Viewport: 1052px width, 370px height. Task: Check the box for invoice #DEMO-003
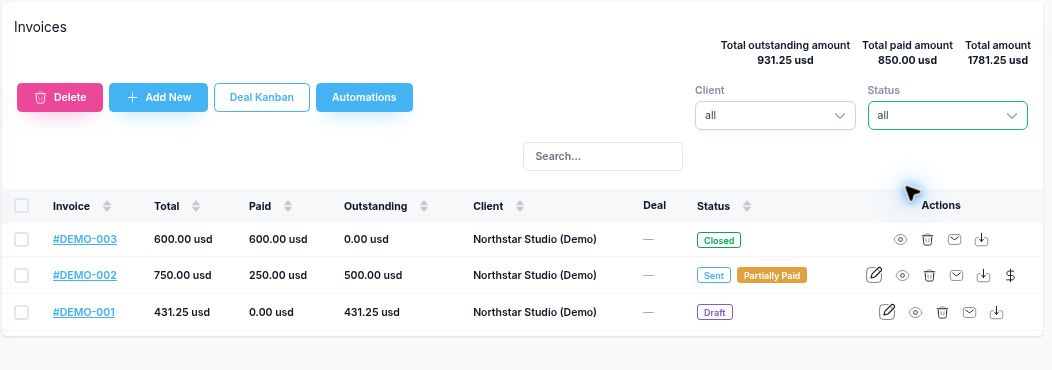[21, 239]
